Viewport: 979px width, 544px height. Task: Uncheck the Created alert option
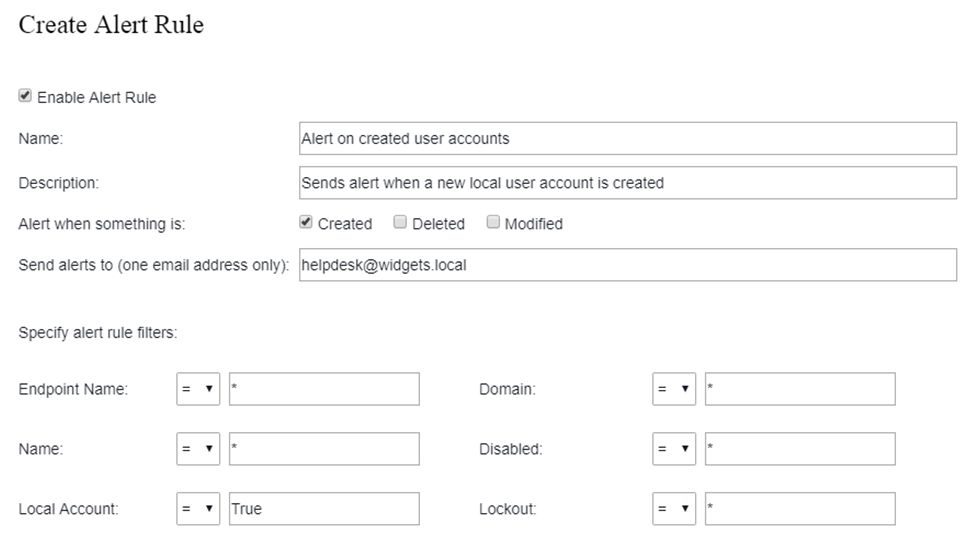tap(306, 223)
